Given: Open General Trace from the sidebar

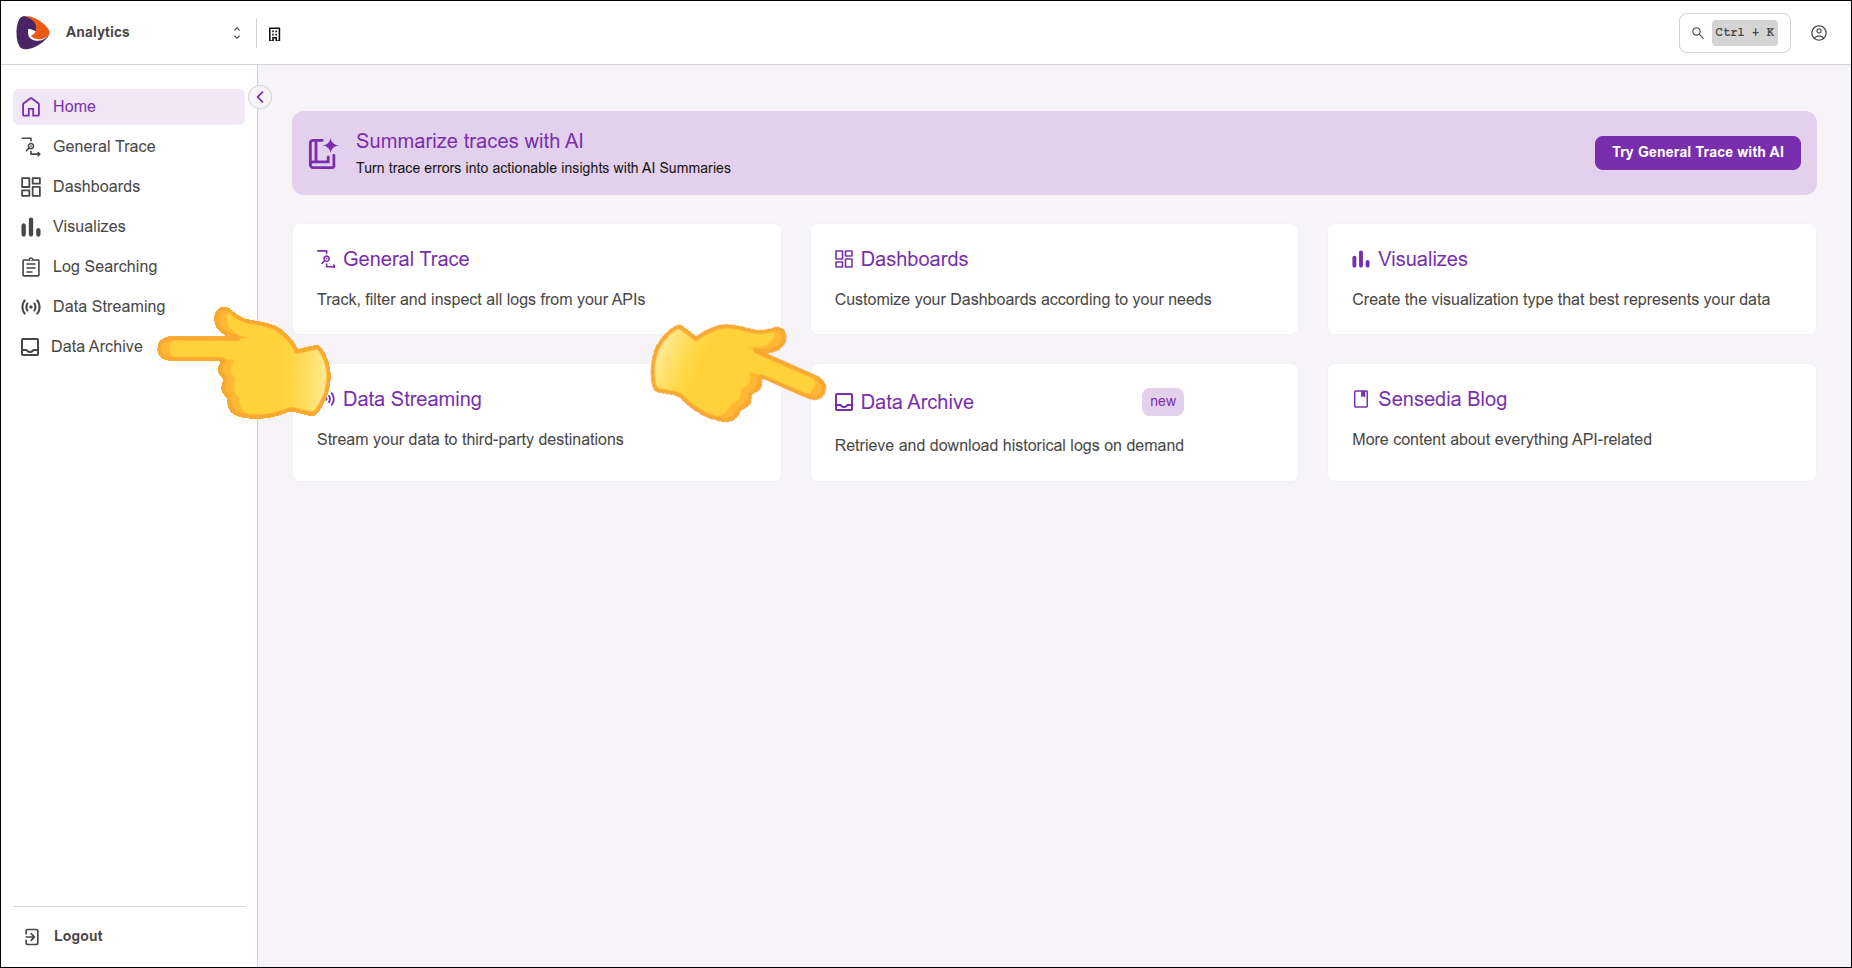Looking at the screenshot, I should click(104, 147).
